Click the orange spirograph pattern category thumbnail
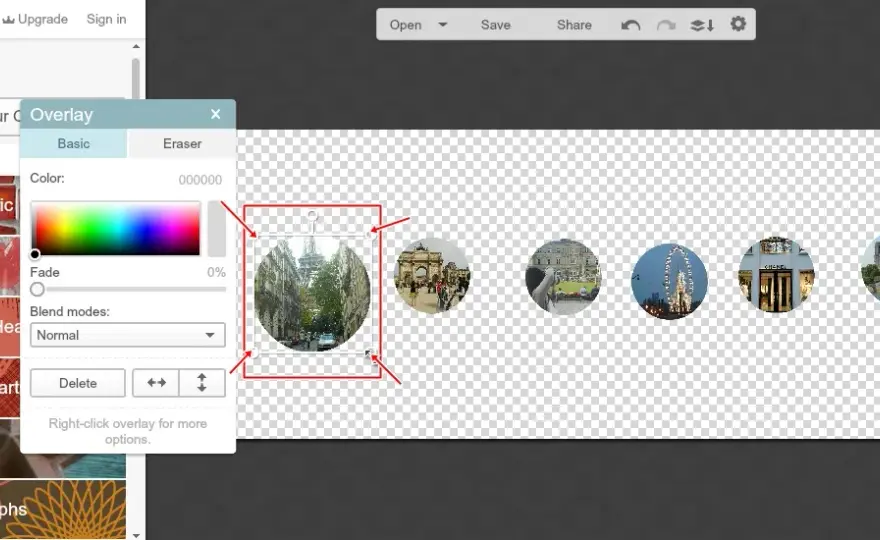Screen dimensions: 880x540 [x=63, y=509]
